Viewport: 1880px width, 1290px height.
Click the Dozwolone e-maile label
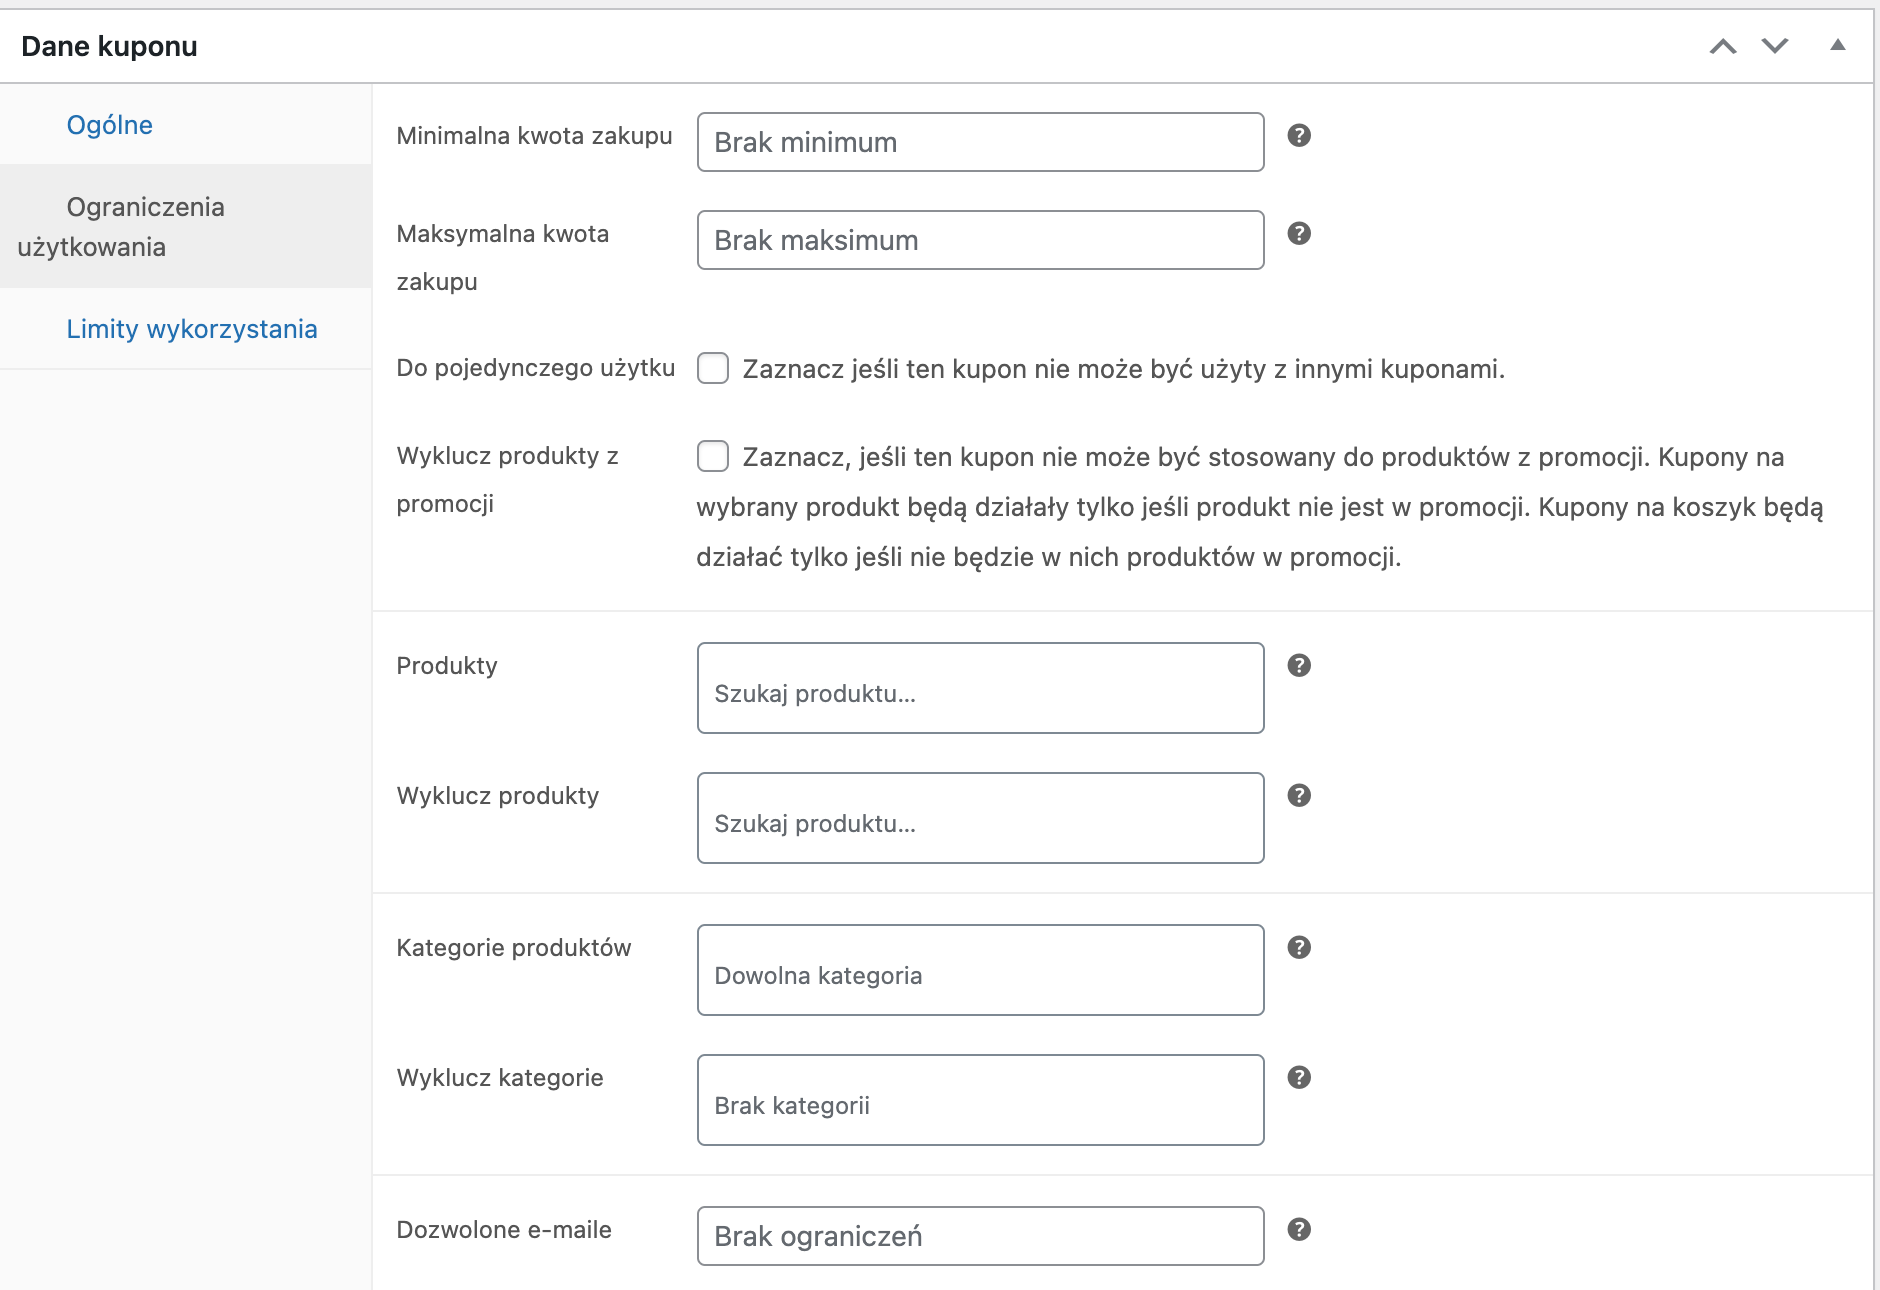504,1230
